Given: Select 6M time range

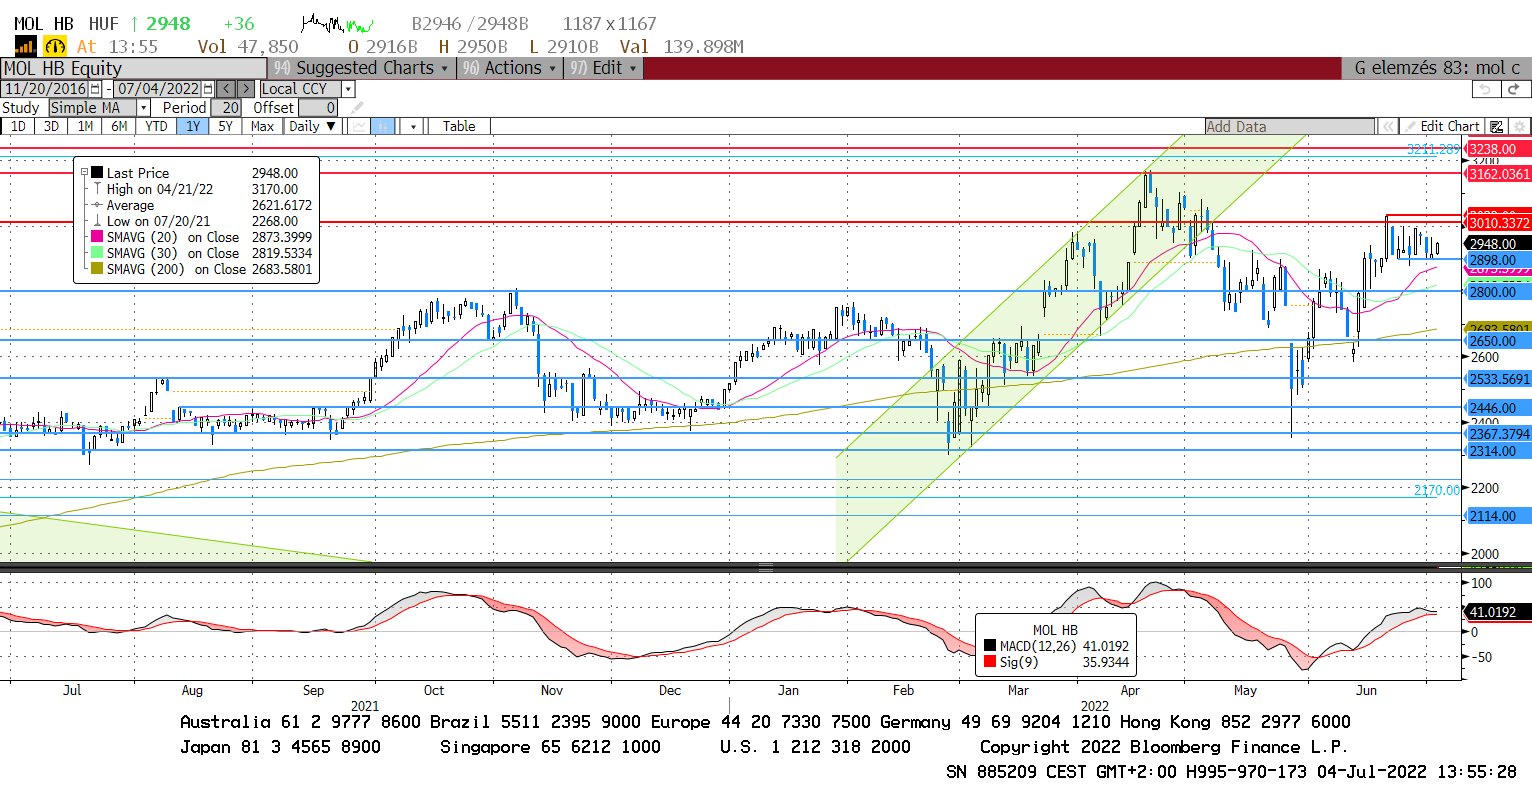Looking at the screenshot, I should 119,126.
